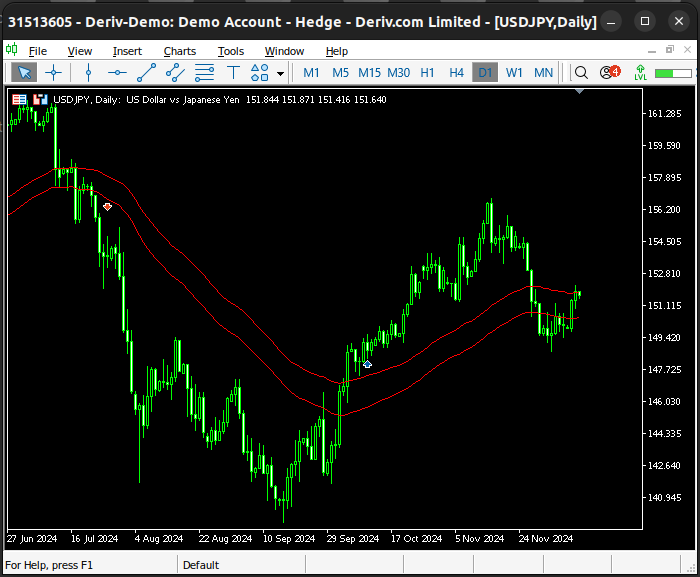Click the 140.945 price scale label
The height and width of the screenshot is (577, 700).
click(x=664, y=497)
